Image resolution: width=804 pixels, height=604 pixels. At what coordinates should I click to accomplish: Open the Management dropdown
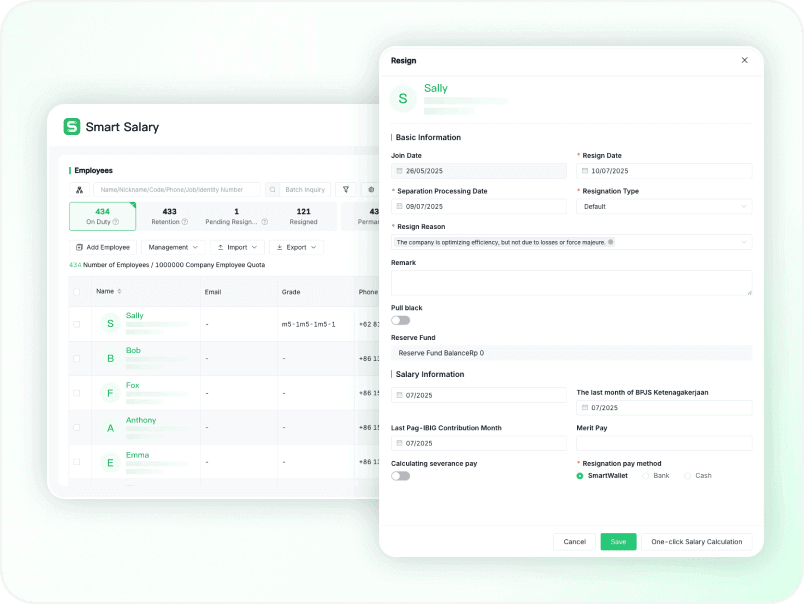pyautogui.click(x=173, y=247)
